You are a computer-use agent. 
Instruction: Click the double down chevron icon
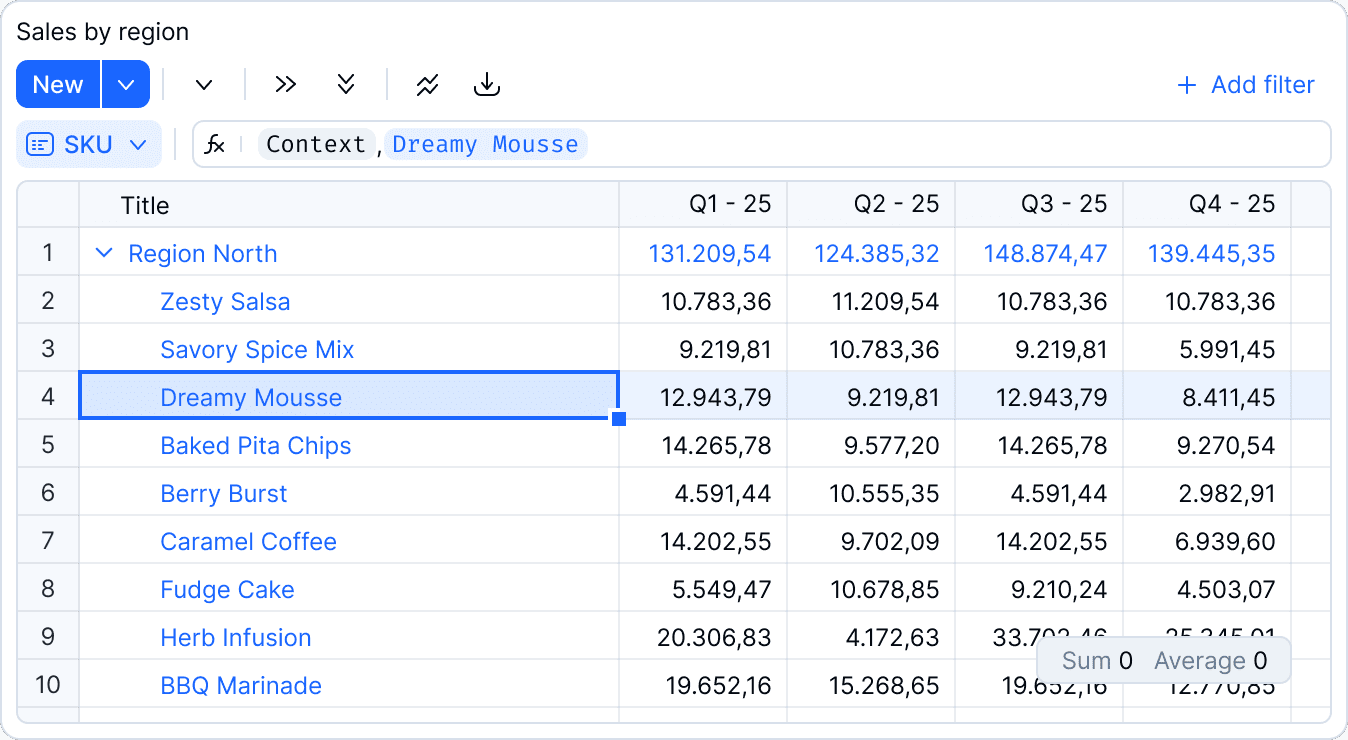point(346,85)
